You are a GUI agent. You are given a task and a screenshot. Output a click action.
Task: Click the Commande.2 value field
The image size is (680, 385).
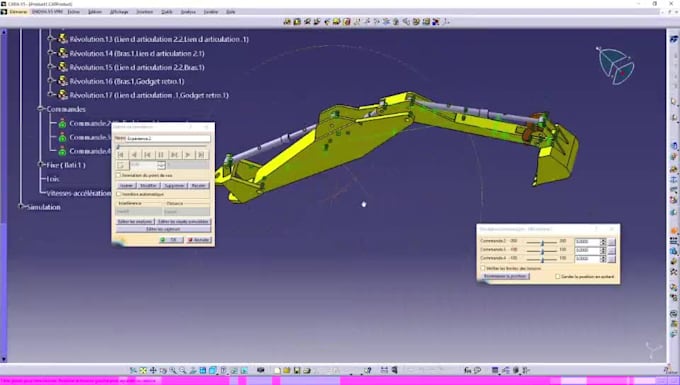point(587,241)
